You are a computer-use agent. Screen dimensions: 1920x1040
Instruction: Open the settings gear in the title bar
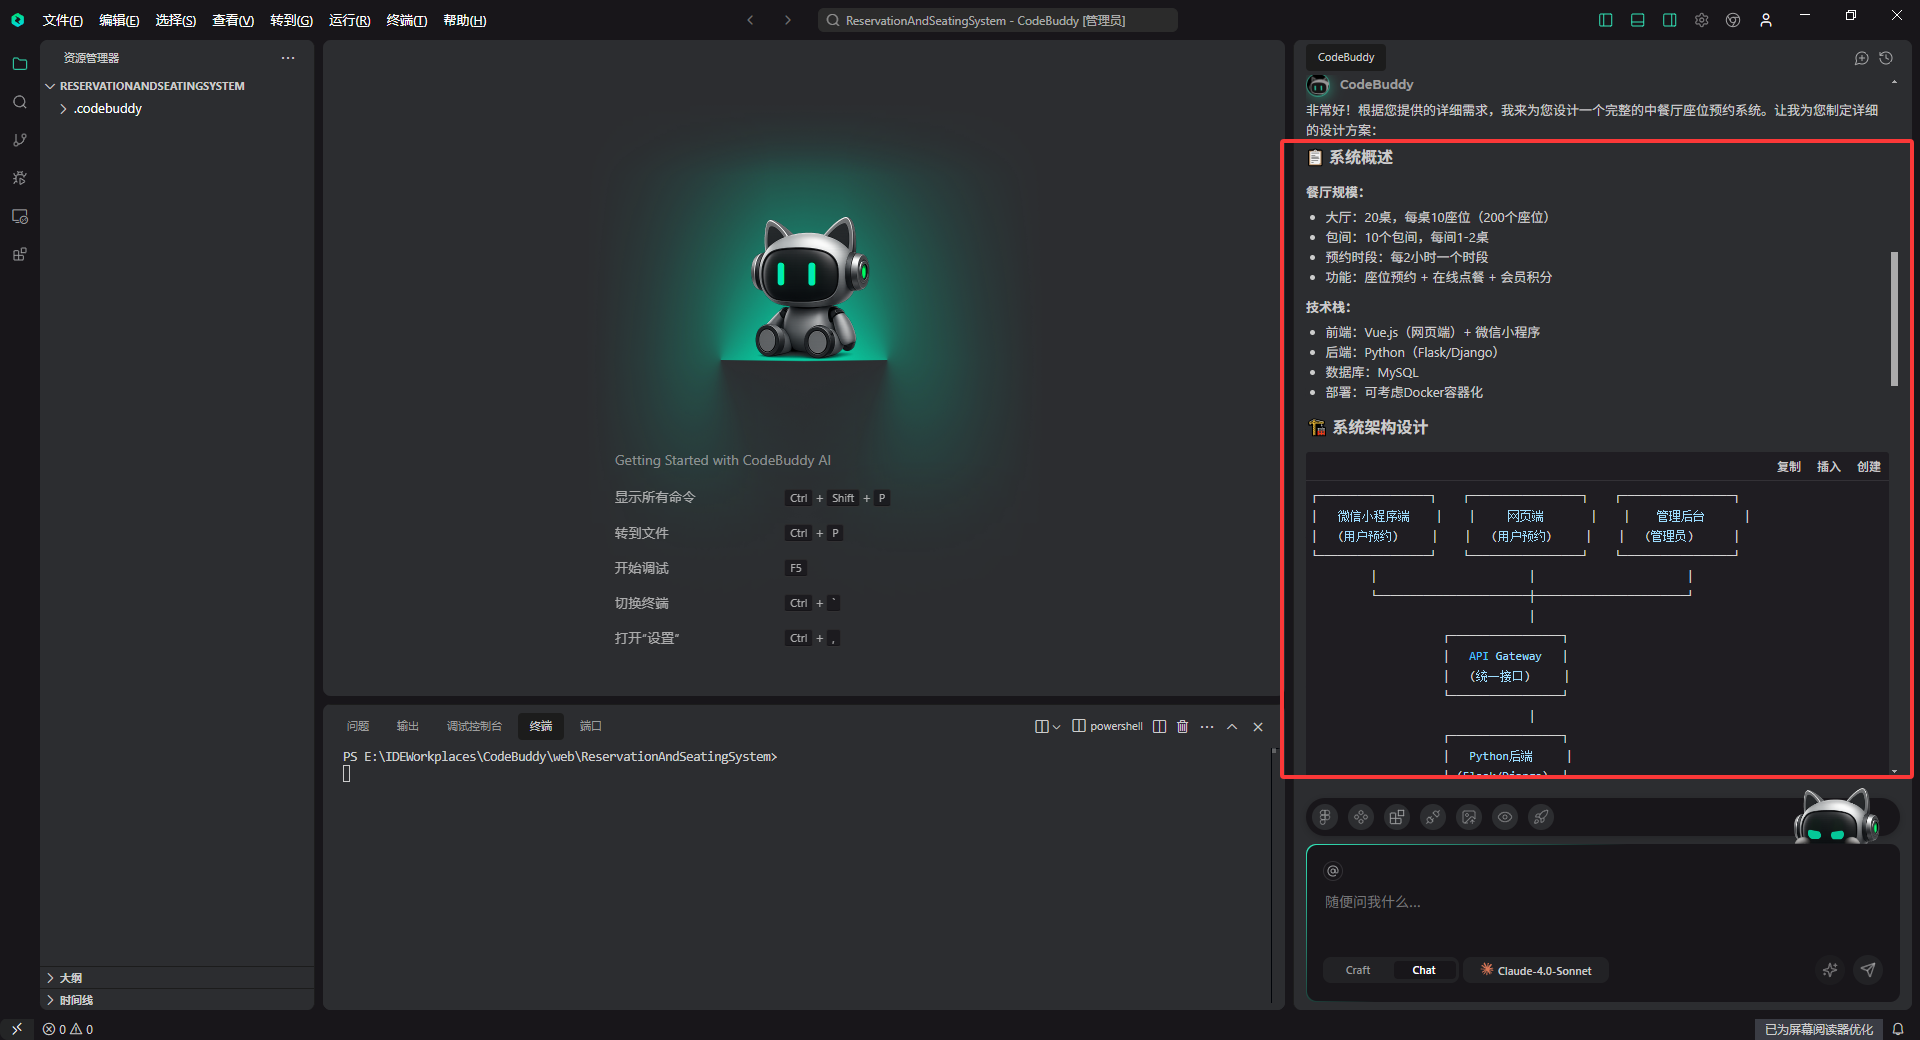[1701, 20]
